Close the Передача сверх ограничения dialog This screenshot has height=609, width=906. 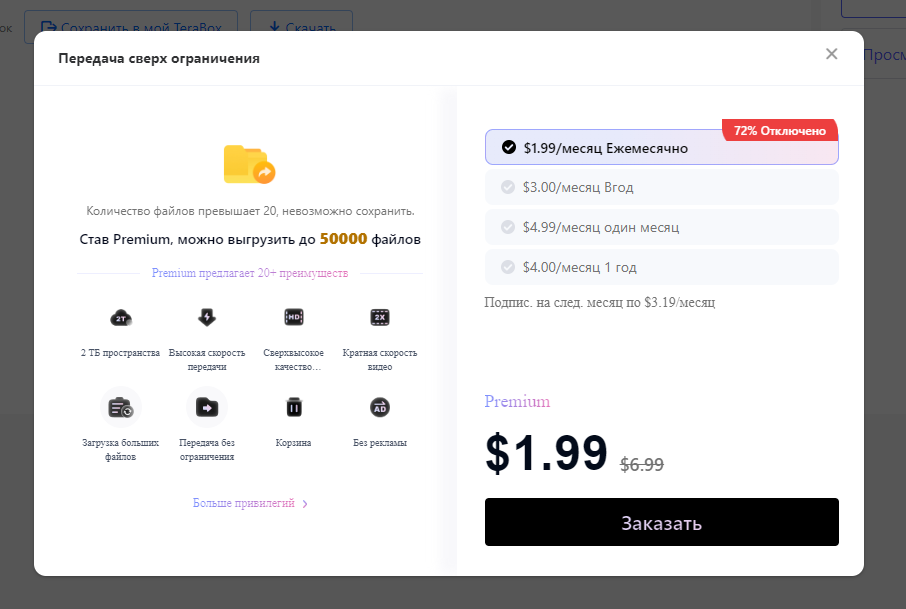(831, 54)
